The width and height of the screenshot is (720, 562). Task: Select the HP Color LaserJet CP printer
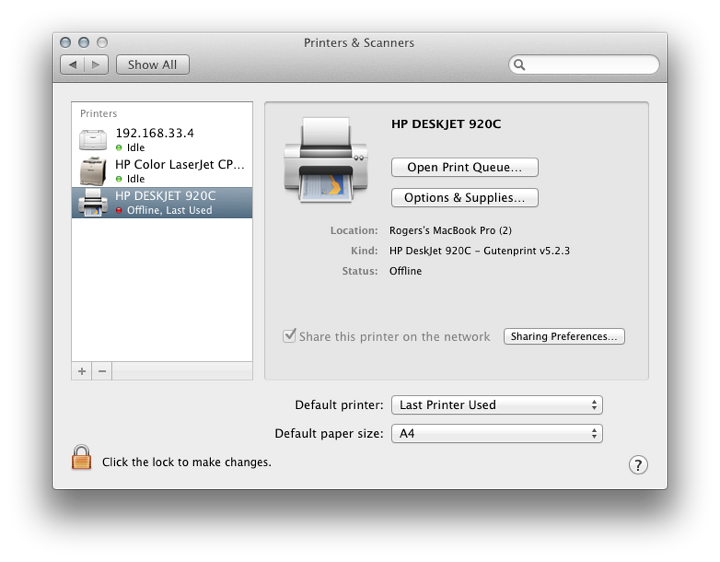(162, 171)
